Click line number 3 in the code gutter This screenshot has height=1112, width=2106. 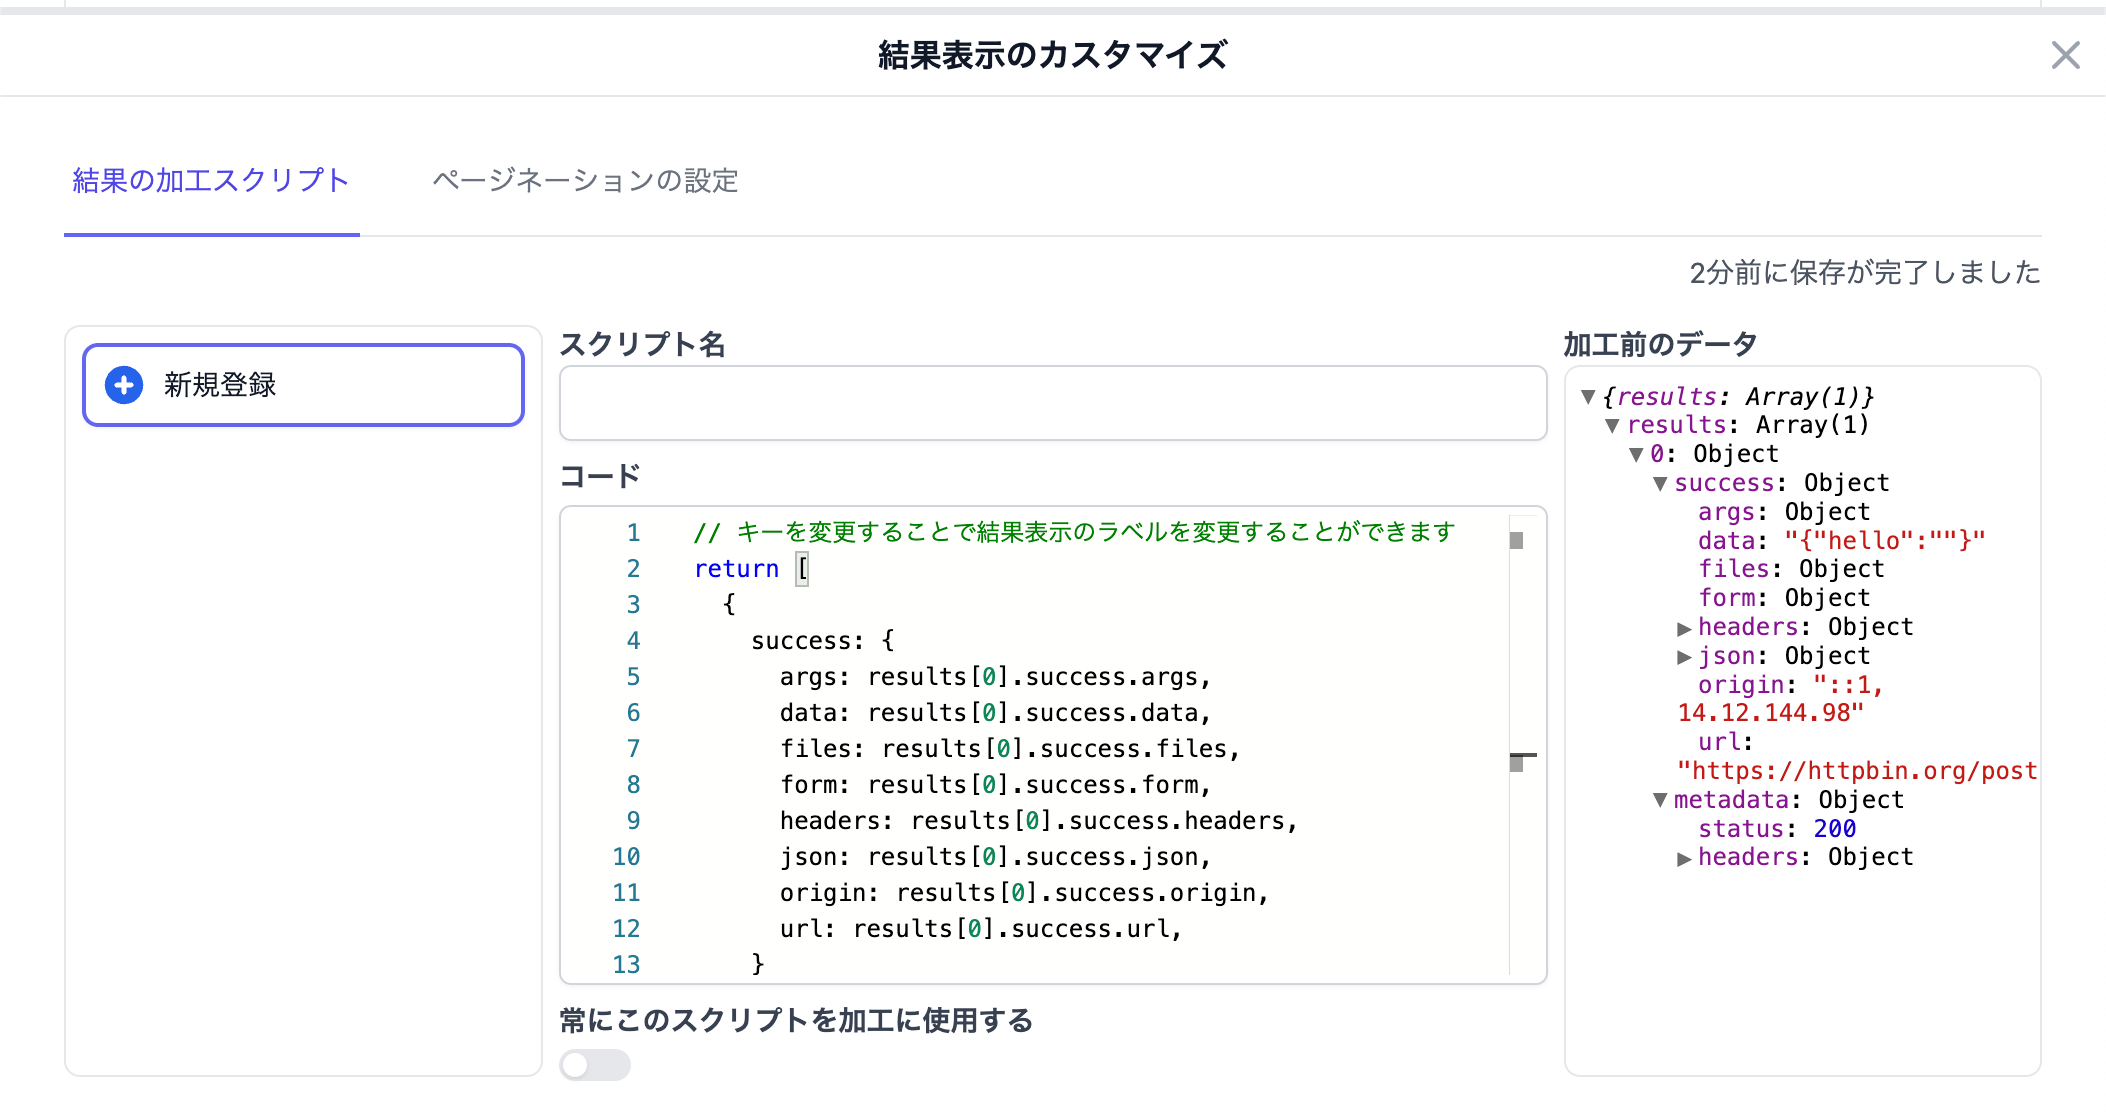pos(633,604)
